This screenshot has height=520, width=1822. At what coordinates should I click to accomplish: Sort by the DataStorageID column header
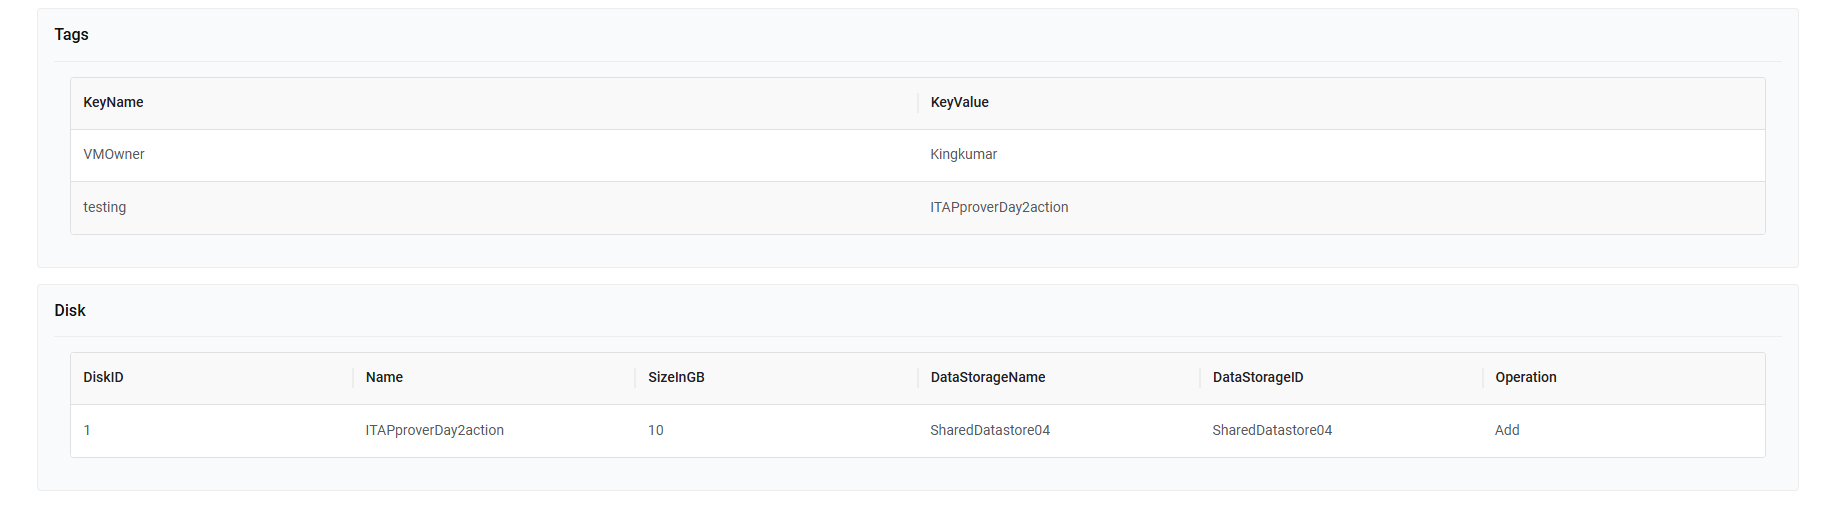(x=1257, y=377)
